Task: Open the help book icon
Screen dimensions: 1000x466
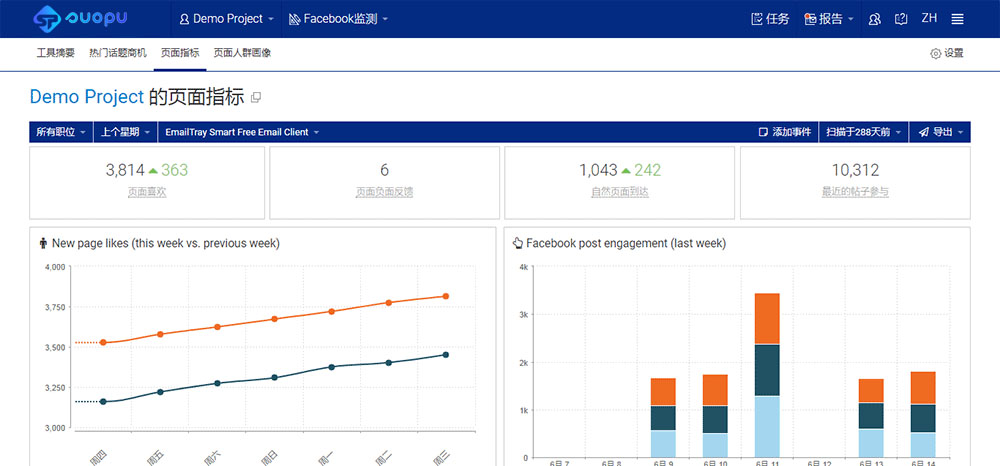Action: click(902, 19)
